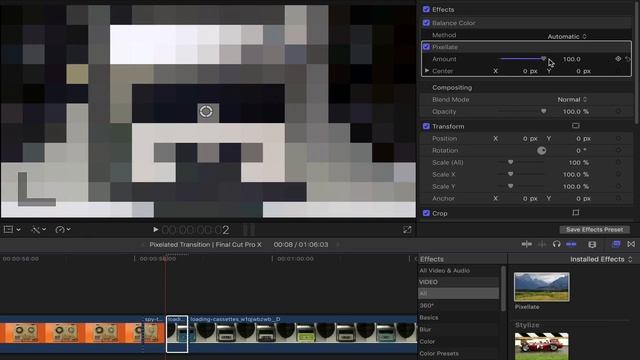Open the Installed Effects popup menu
This screenshot has width=640, height=360.
(x=601, y=259)
